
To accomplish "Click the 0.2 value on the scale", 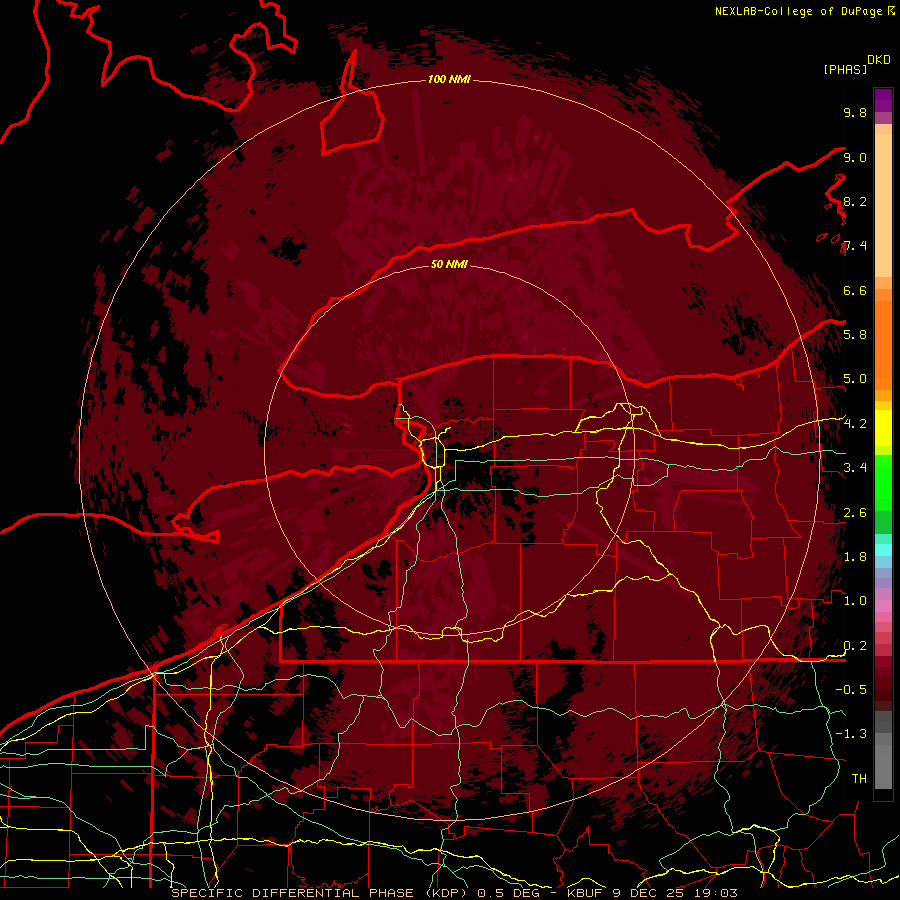I will [x=855, y=645].
